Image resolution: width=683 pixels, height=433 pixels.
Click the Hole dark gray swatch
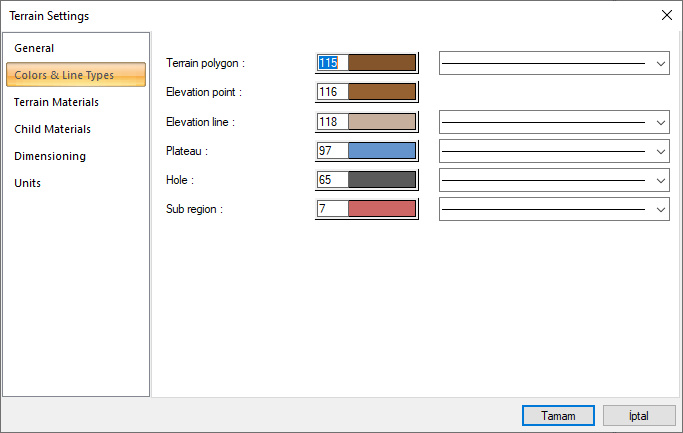pyautogui.click(x=381, y=180)
